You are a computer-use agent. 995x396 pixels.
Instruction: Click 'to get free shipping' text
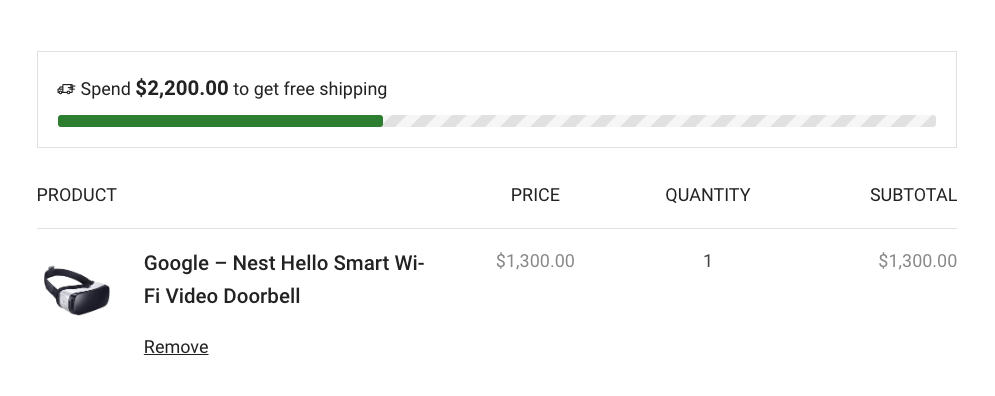310,89
